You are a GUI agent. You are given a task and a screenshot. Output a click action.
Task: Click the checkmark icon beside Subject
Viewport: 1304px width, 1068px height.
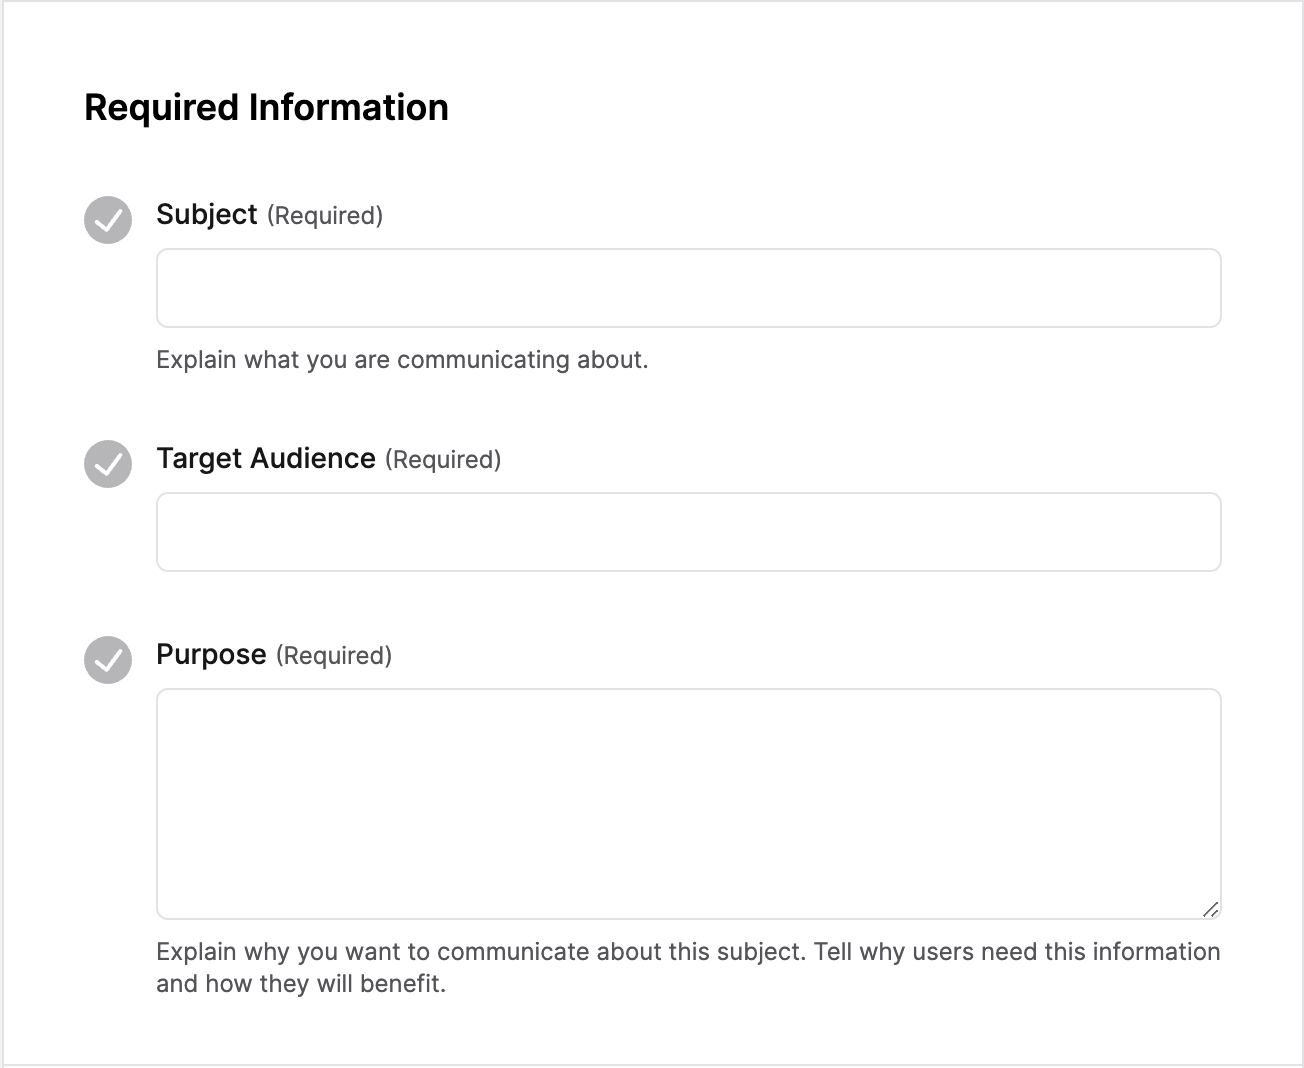click(x=108, y=220)
